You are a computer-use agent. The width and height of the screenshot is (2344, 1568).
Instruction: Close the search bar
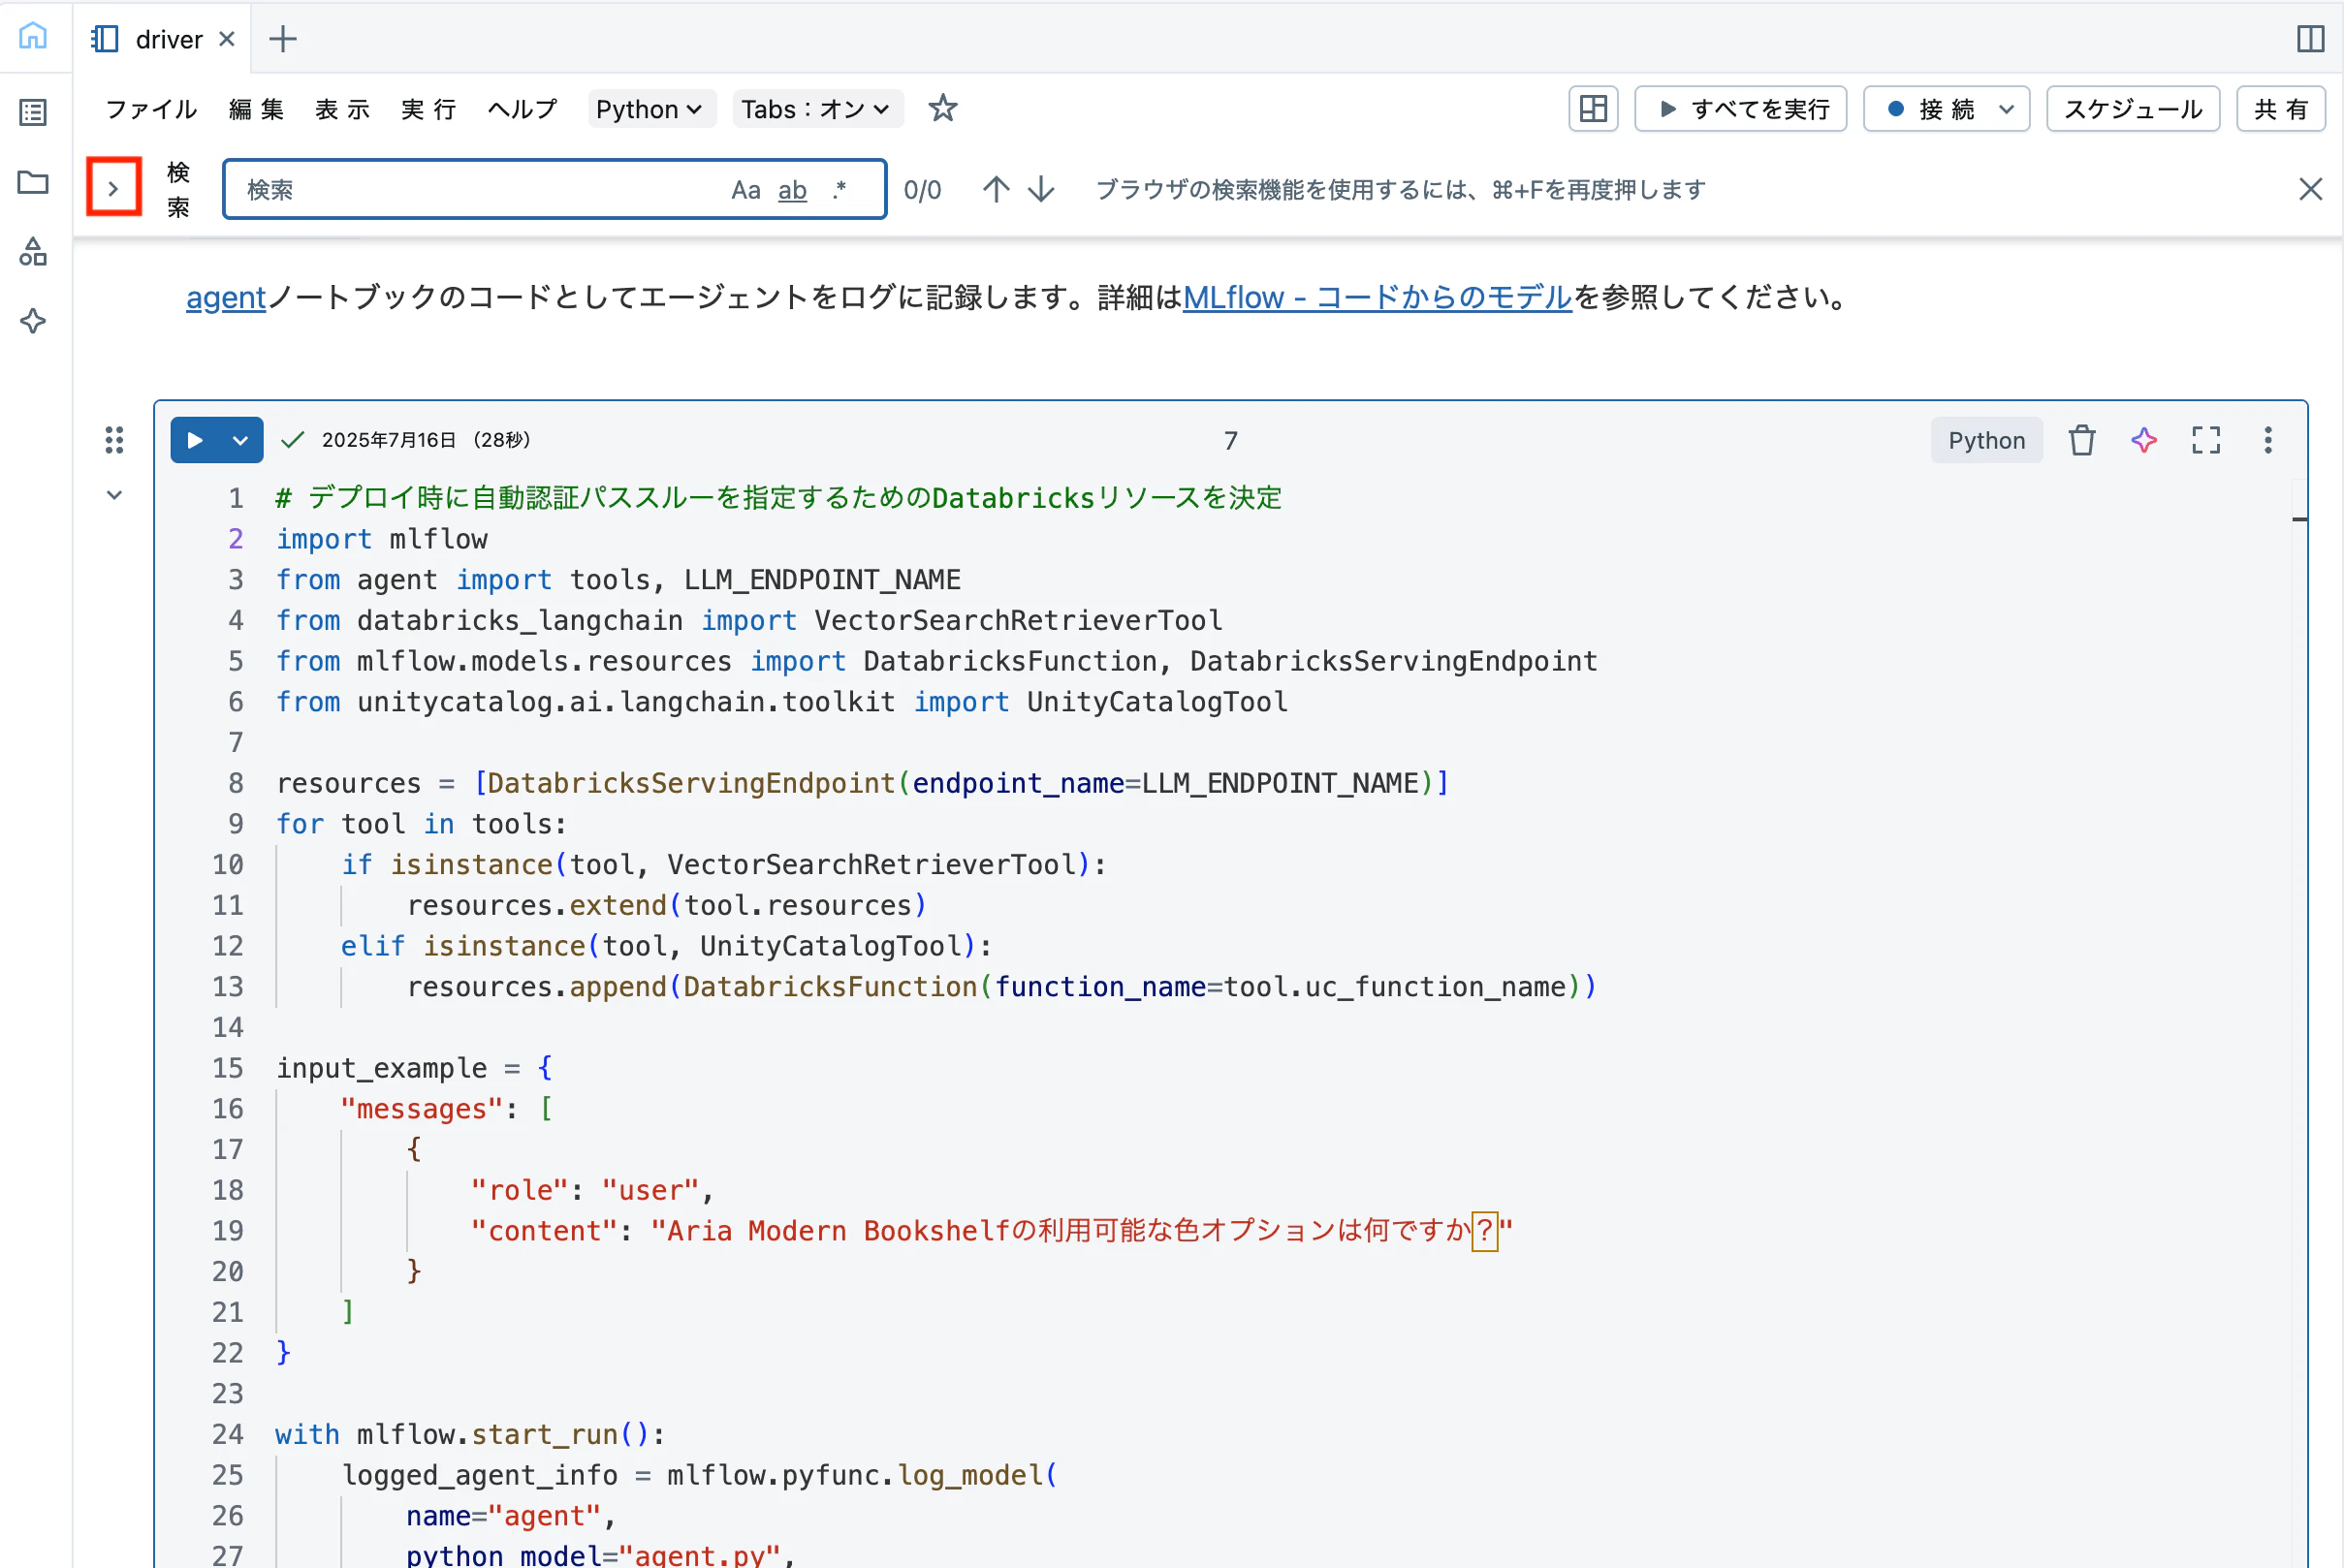point(2310,189)
